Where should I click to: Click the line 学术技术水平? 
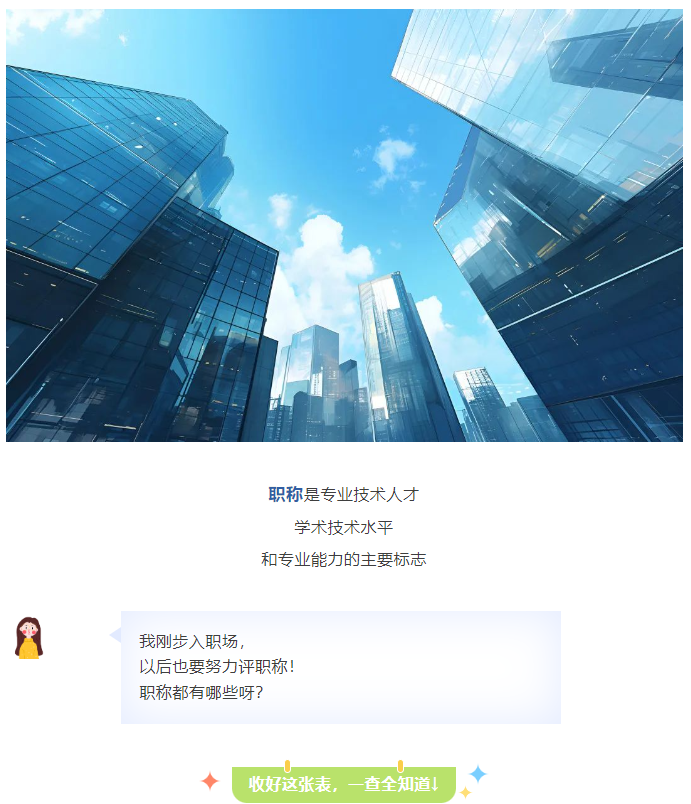[344, 527]
